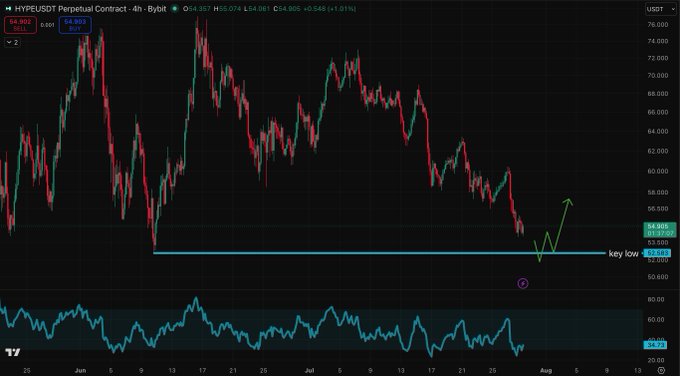Image resolution: width=680 pixels, height=376 pixels.
Task: Click the 52.000 price axis label
Action: (657, 260)
